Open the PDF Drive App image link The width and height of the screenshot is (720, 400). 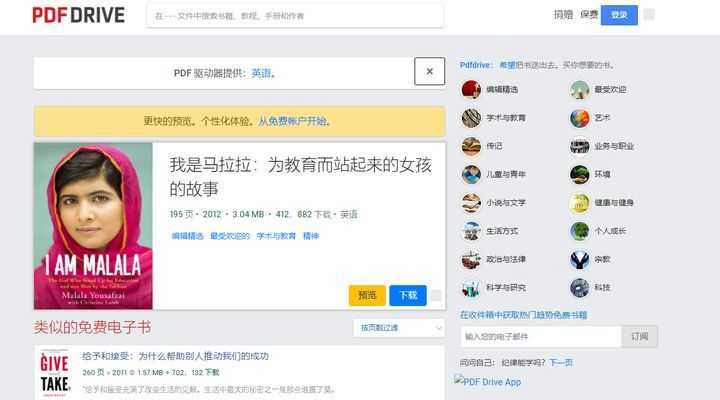[x=488, y=381]
